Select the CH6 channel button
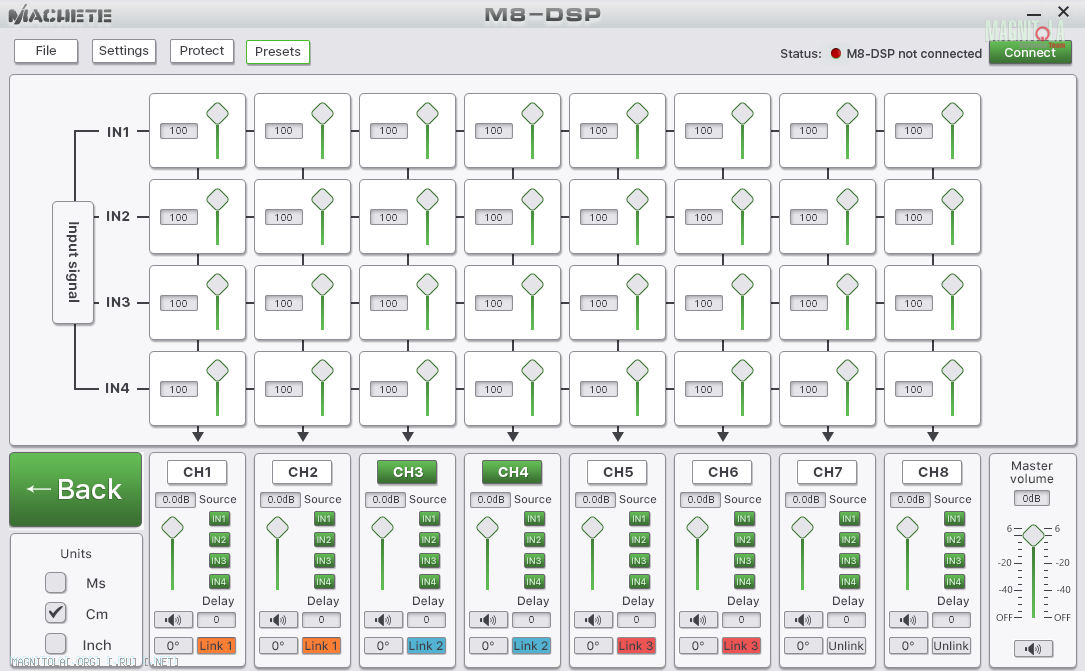1085x671 pixels. (x=722, y=472)
